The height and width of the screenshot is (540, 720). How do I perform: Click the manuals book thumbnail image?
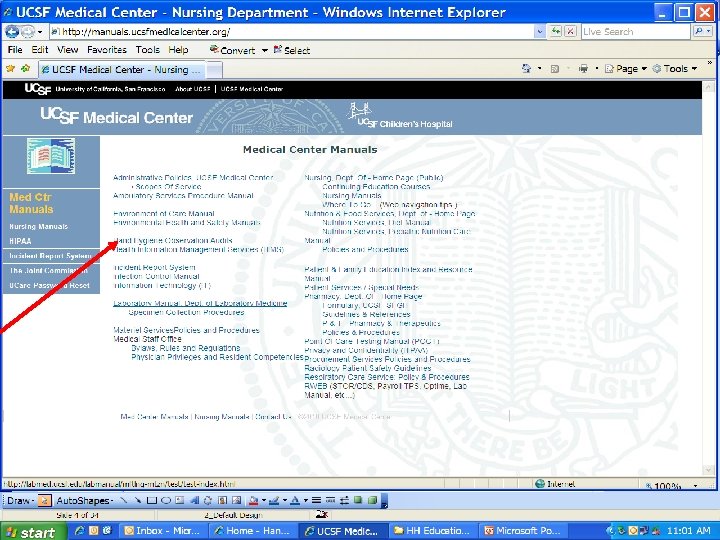pyautogui.click(x=51, y=156)
